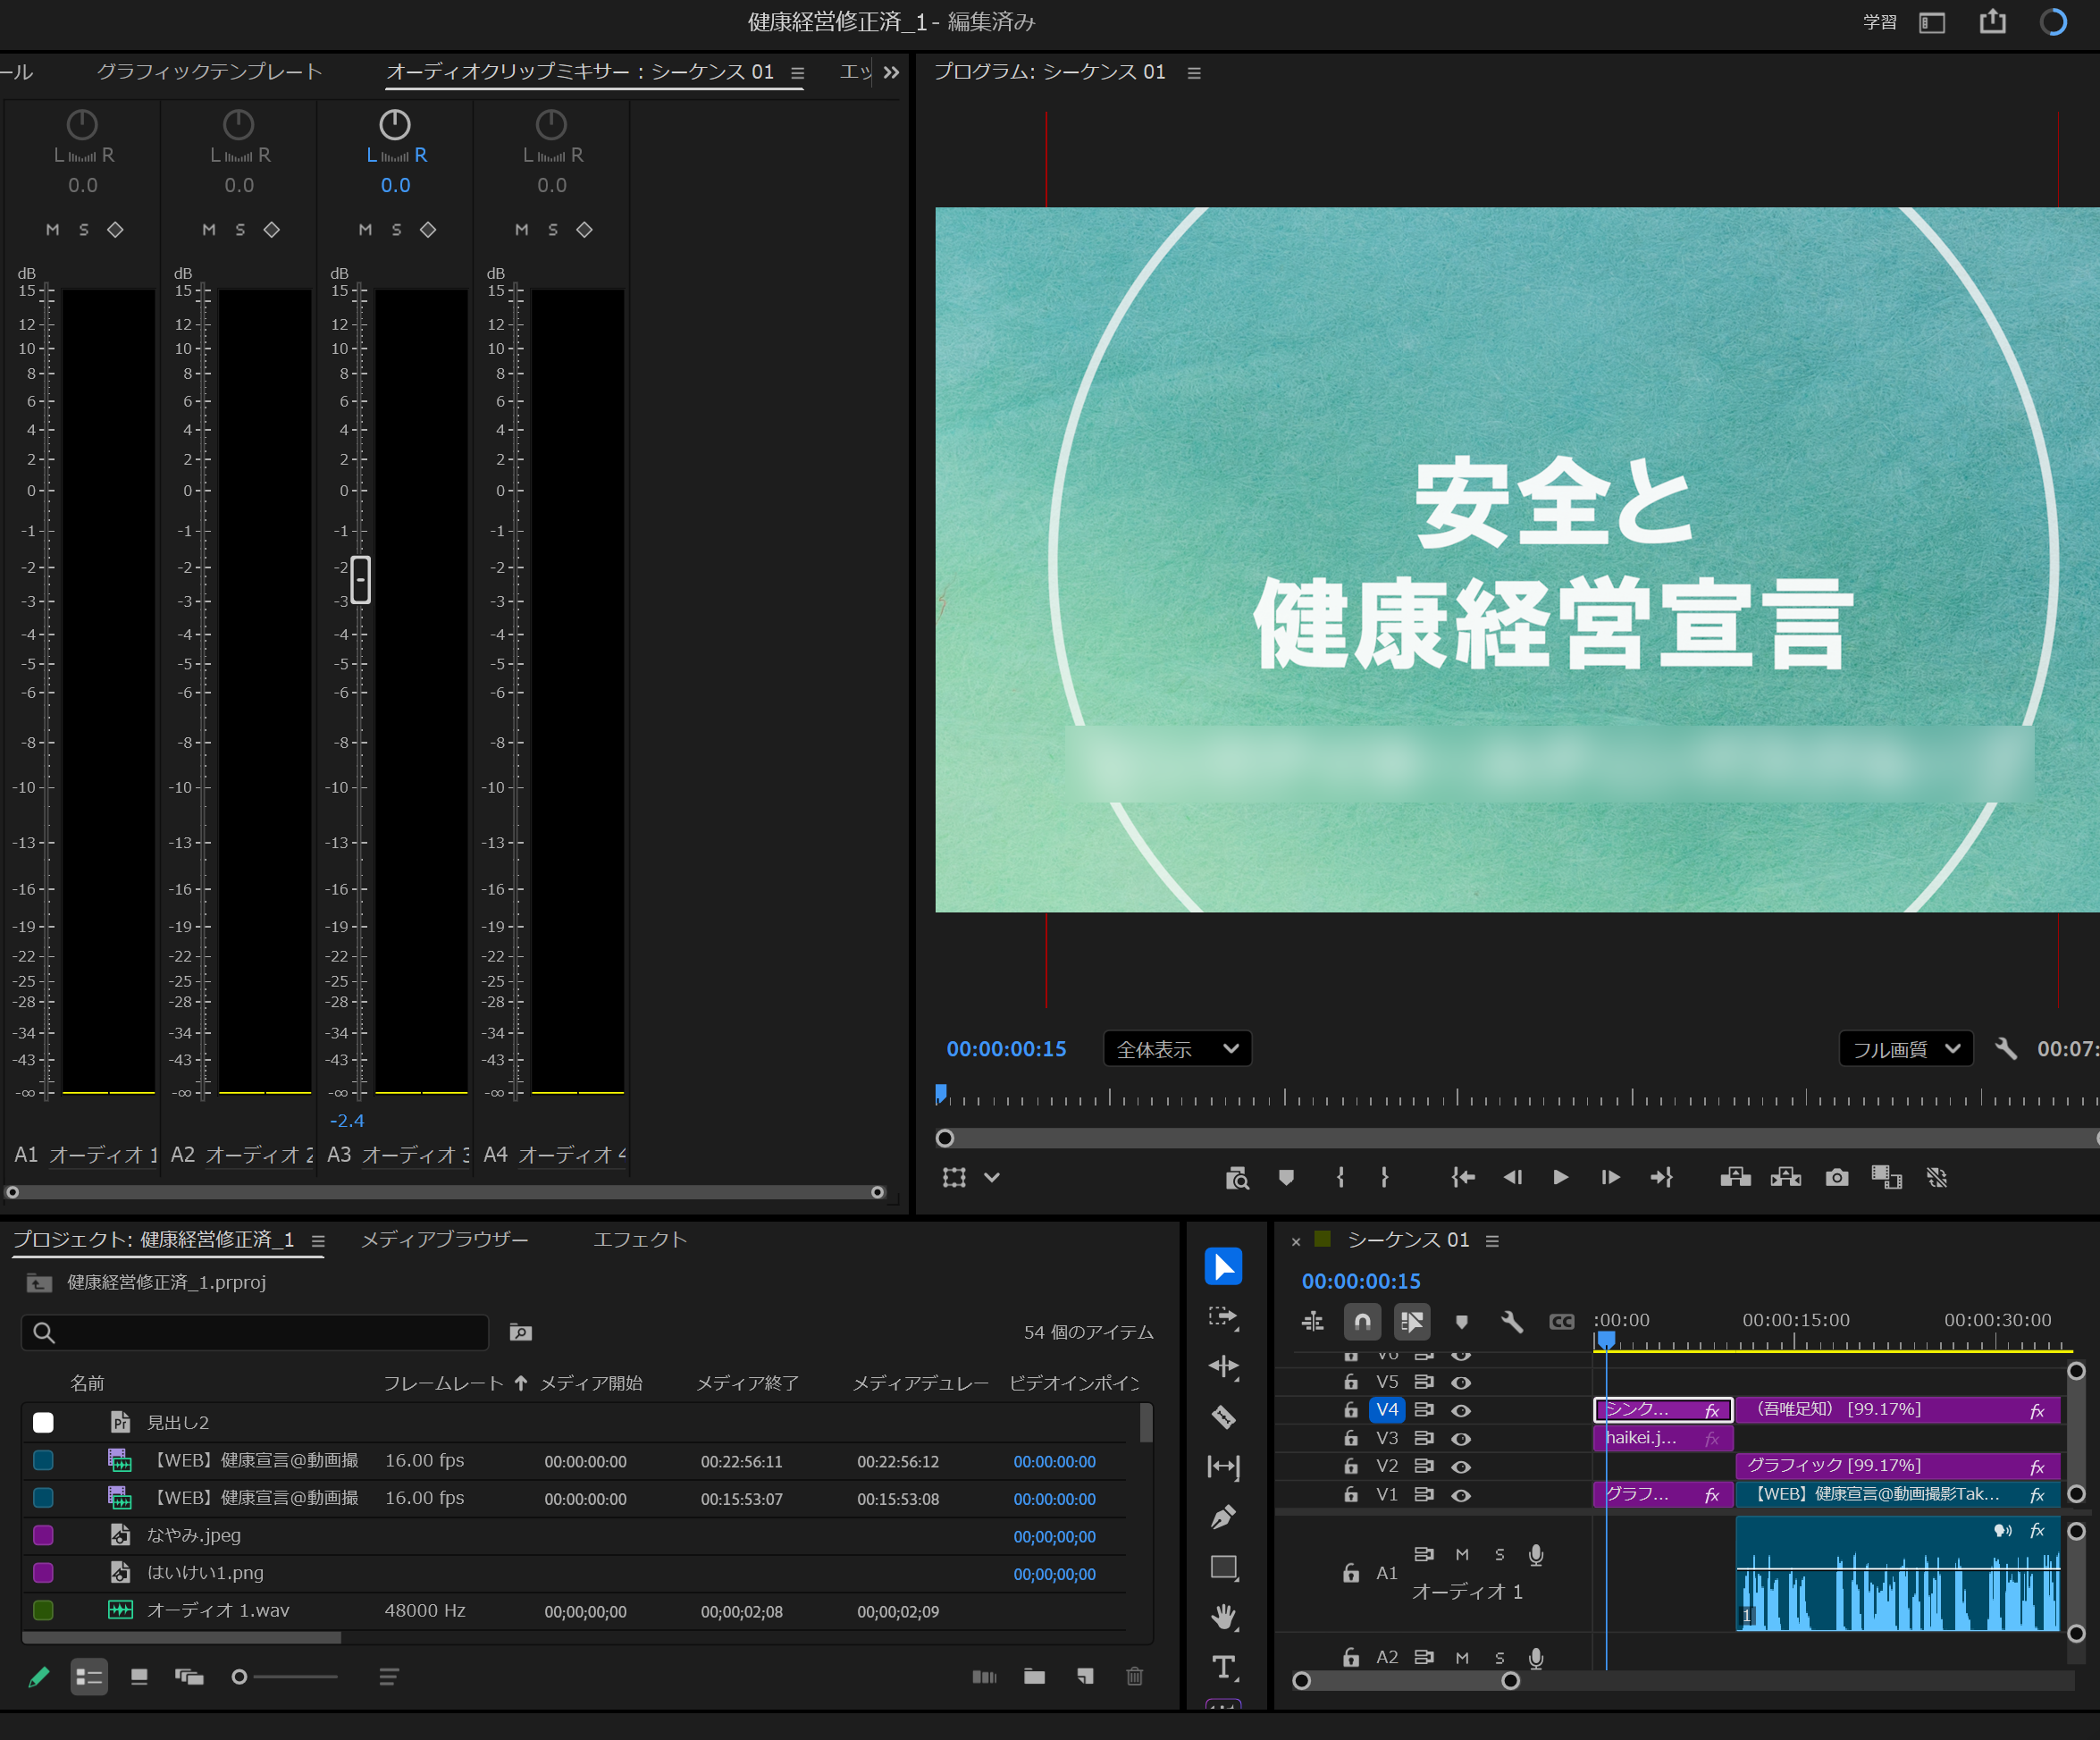Open Program monitor panel menu
2100x1740 pixels.
click(1193, 73)
